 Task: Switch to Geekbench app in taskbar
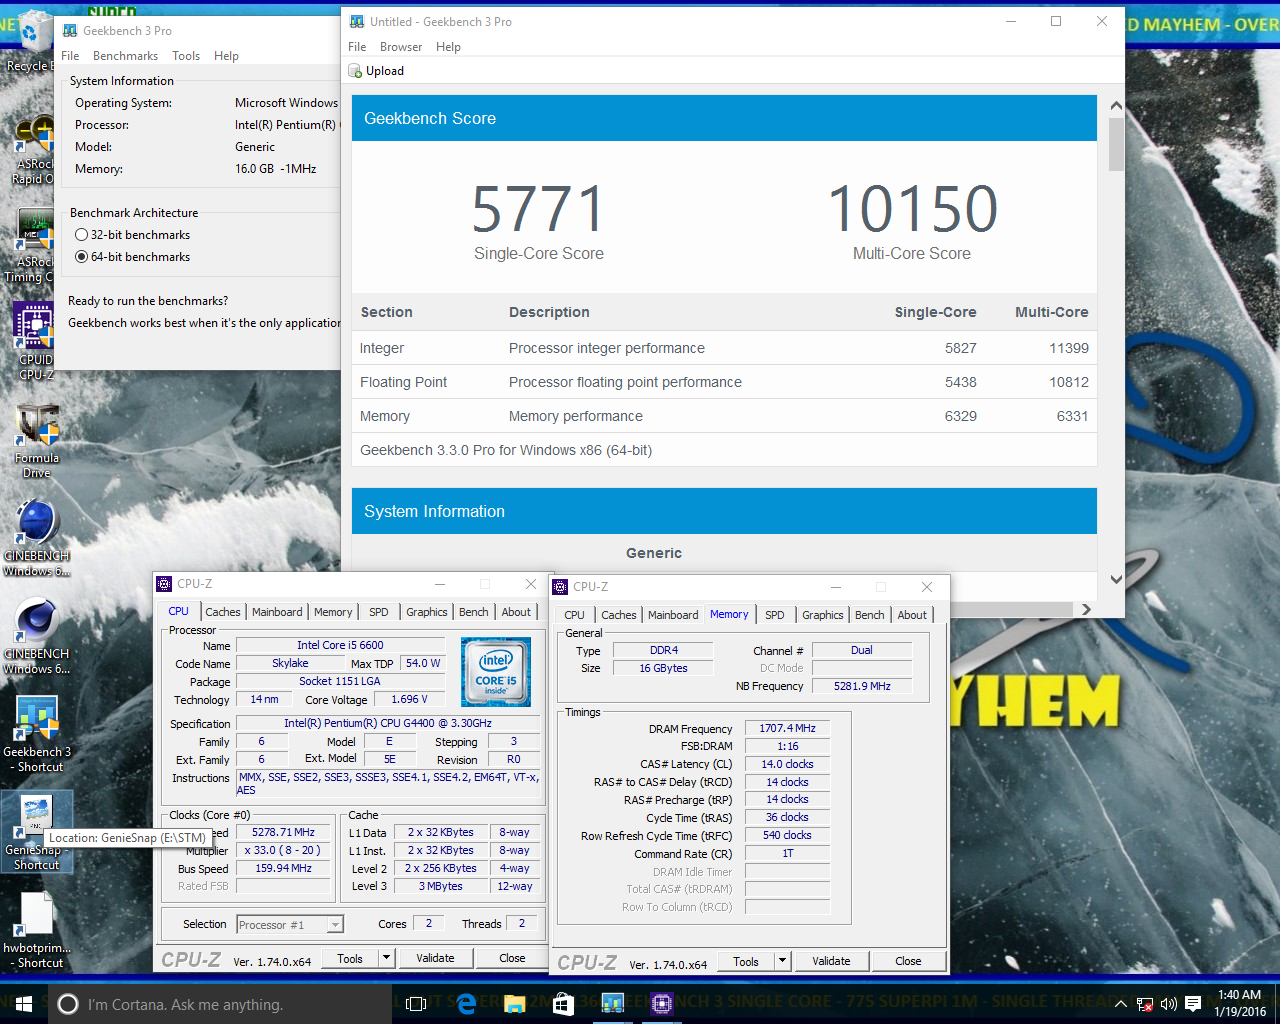pyautogui.click(x=612, y=1003)
